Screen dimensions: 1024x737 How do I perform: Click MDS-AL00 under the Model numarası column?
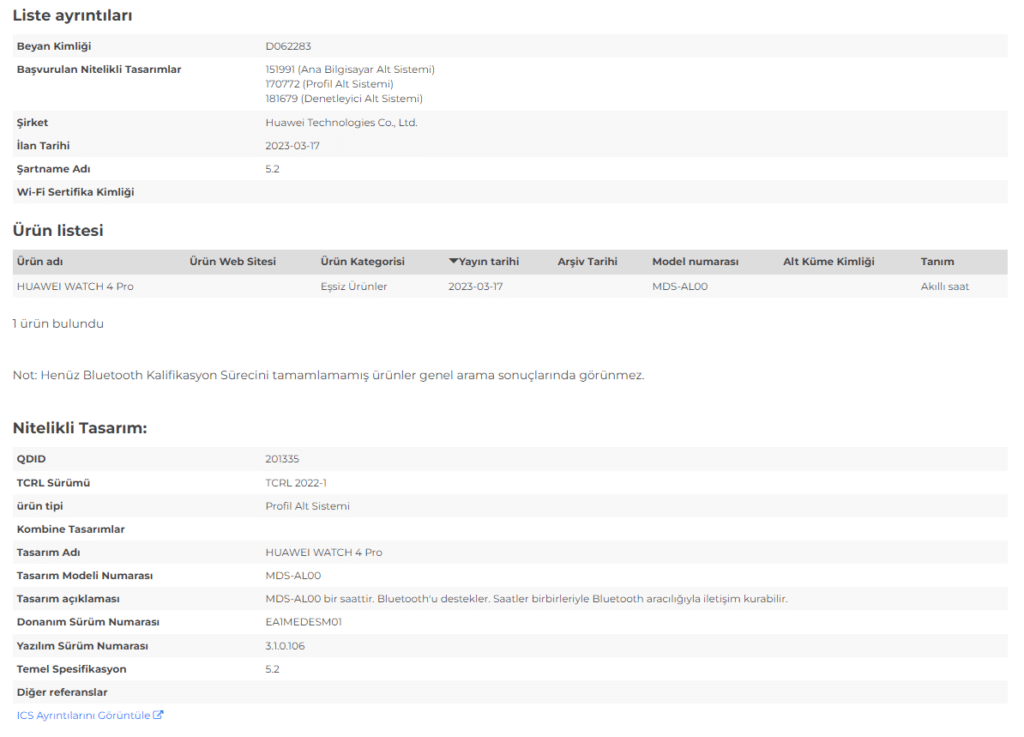680,287
